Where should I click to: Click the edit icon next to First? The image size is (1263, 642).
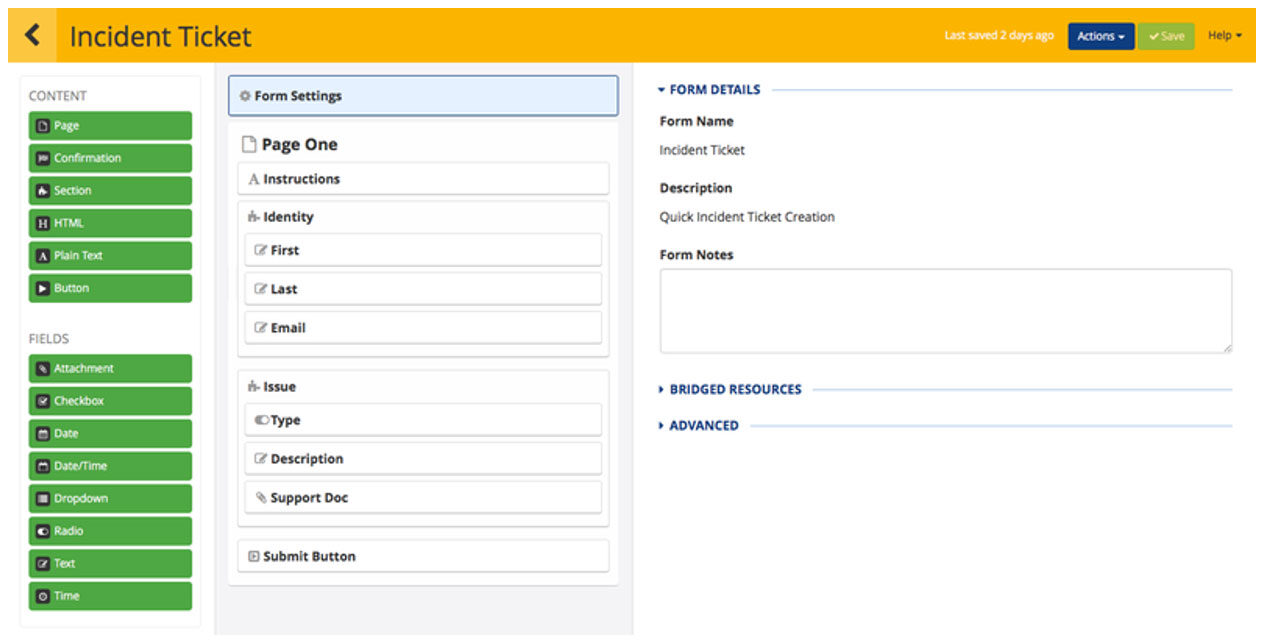261,250
